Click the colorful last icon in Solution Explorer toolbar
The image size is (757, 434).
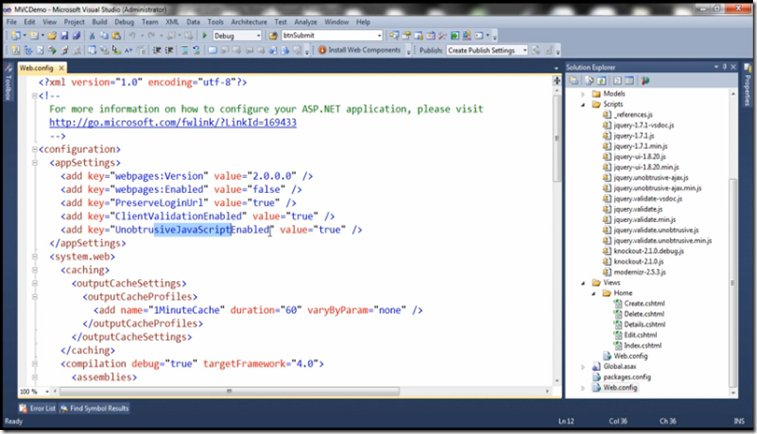645,81
